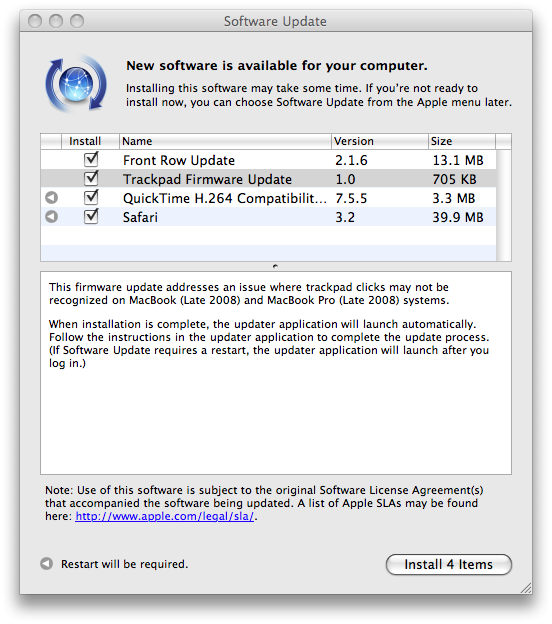Viewport: 552px width, 624px height.
Task: Click version 7.5.5 cell
Action: 351,198
